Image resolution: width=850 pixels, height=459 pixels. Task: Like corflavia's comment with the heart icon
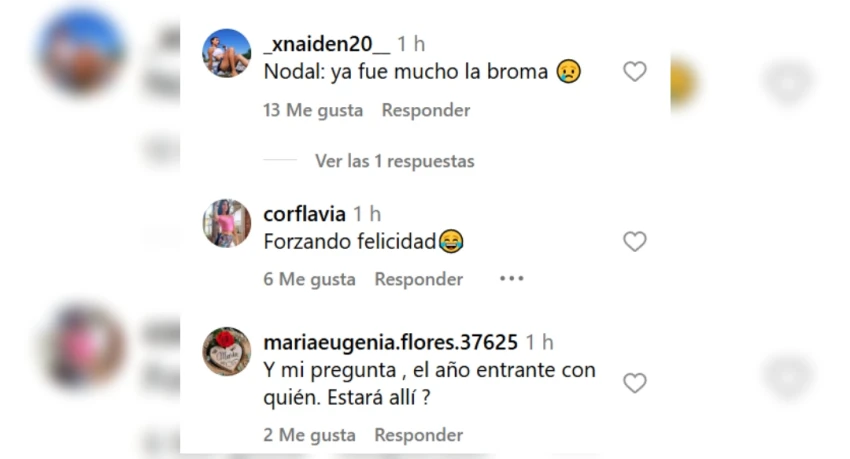tap(634, 241)
